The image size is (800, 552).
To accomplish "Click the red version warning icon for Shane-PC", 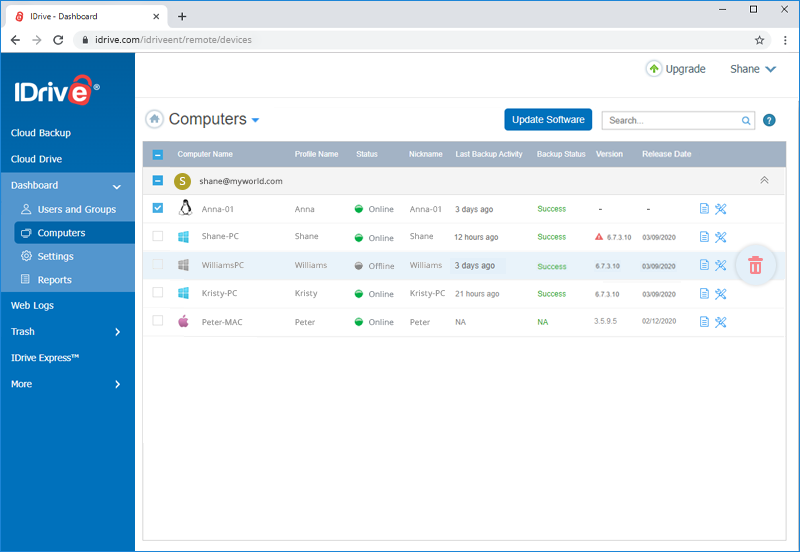I will click(599, 237).
